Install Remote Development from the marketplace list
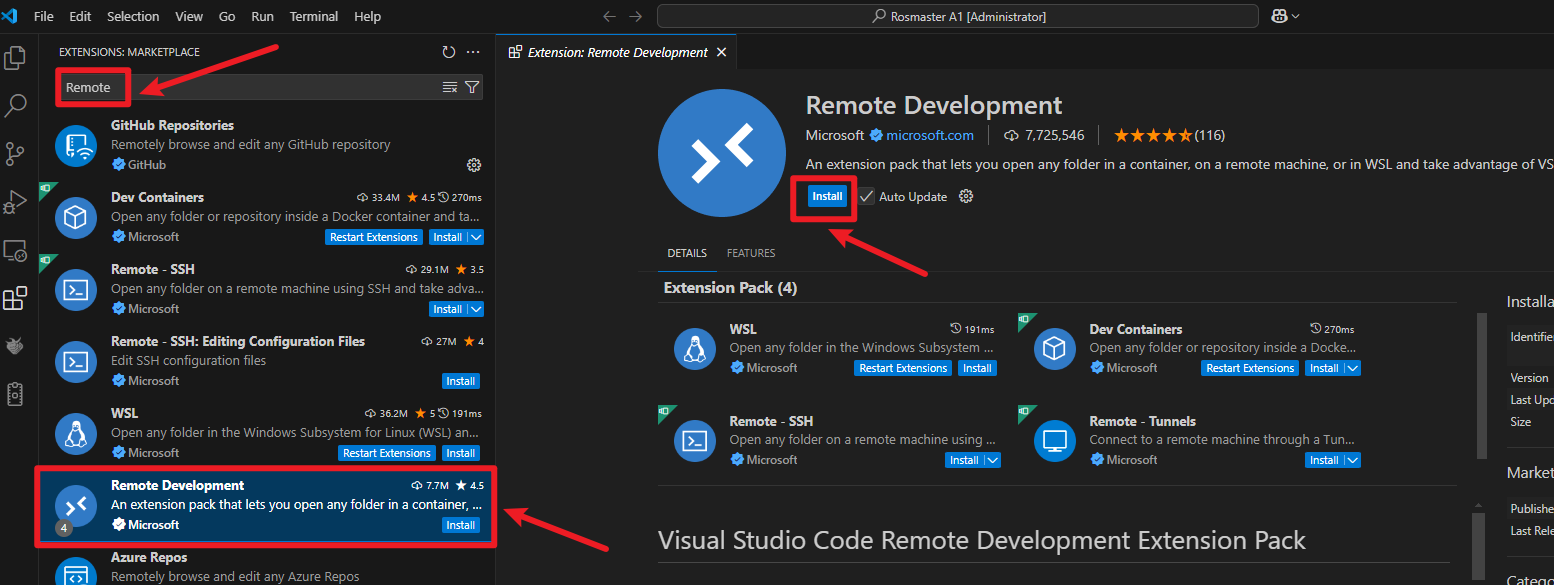This screenshot has width=1554, height=585. tap(461, 525)
